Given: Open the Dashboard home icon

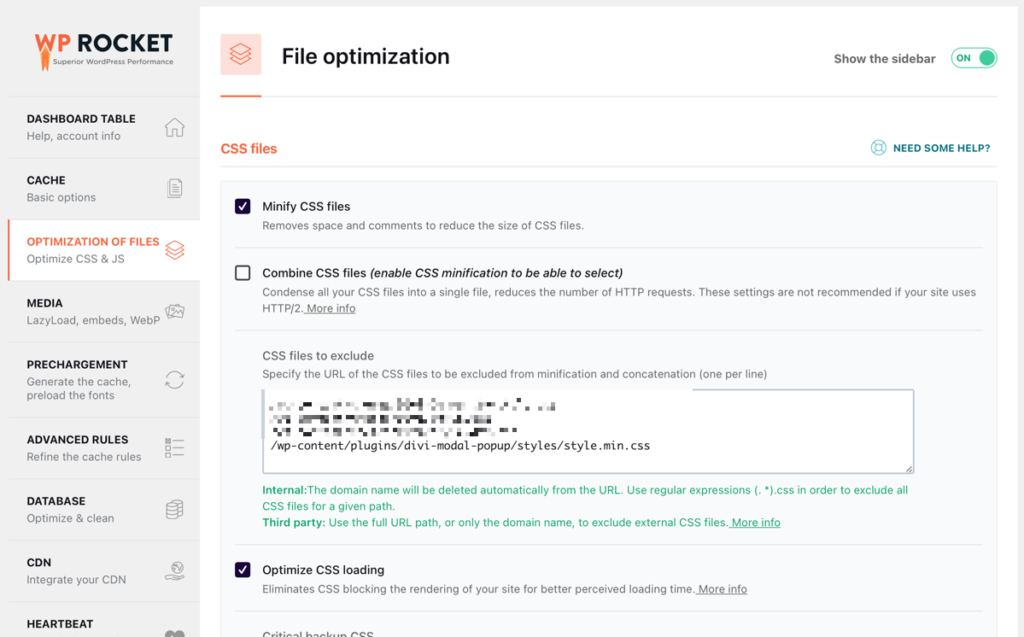Looking at the screenshot, I should (x=174, y=128).
